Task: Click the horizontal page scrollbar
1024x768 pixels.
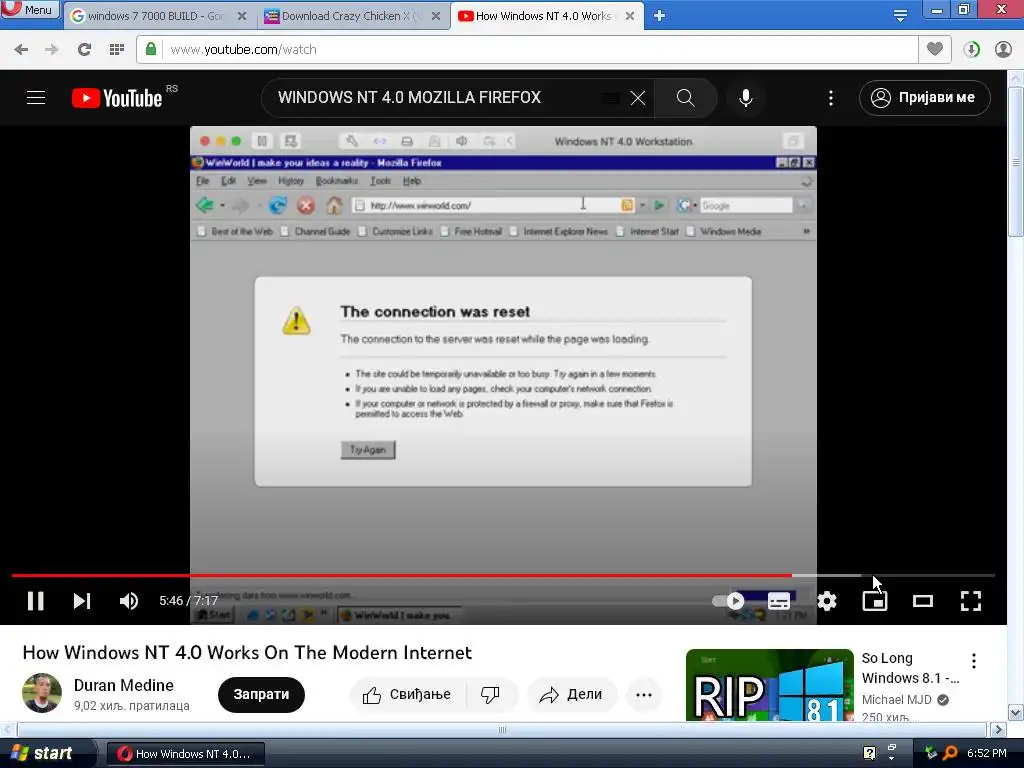Action: pos(502,729)
